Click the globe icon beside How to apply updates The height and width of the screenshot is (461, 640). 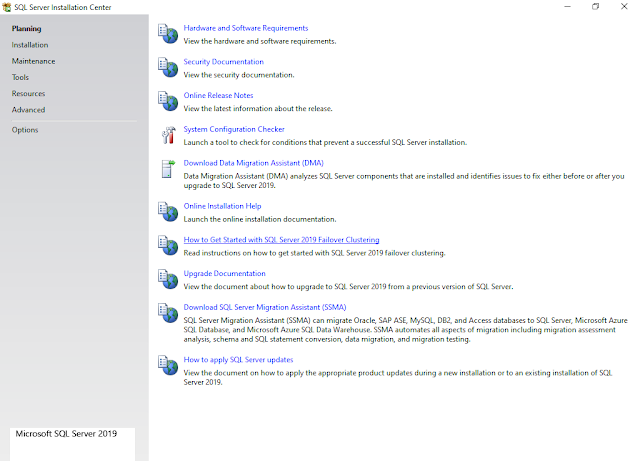click(168, 365)
